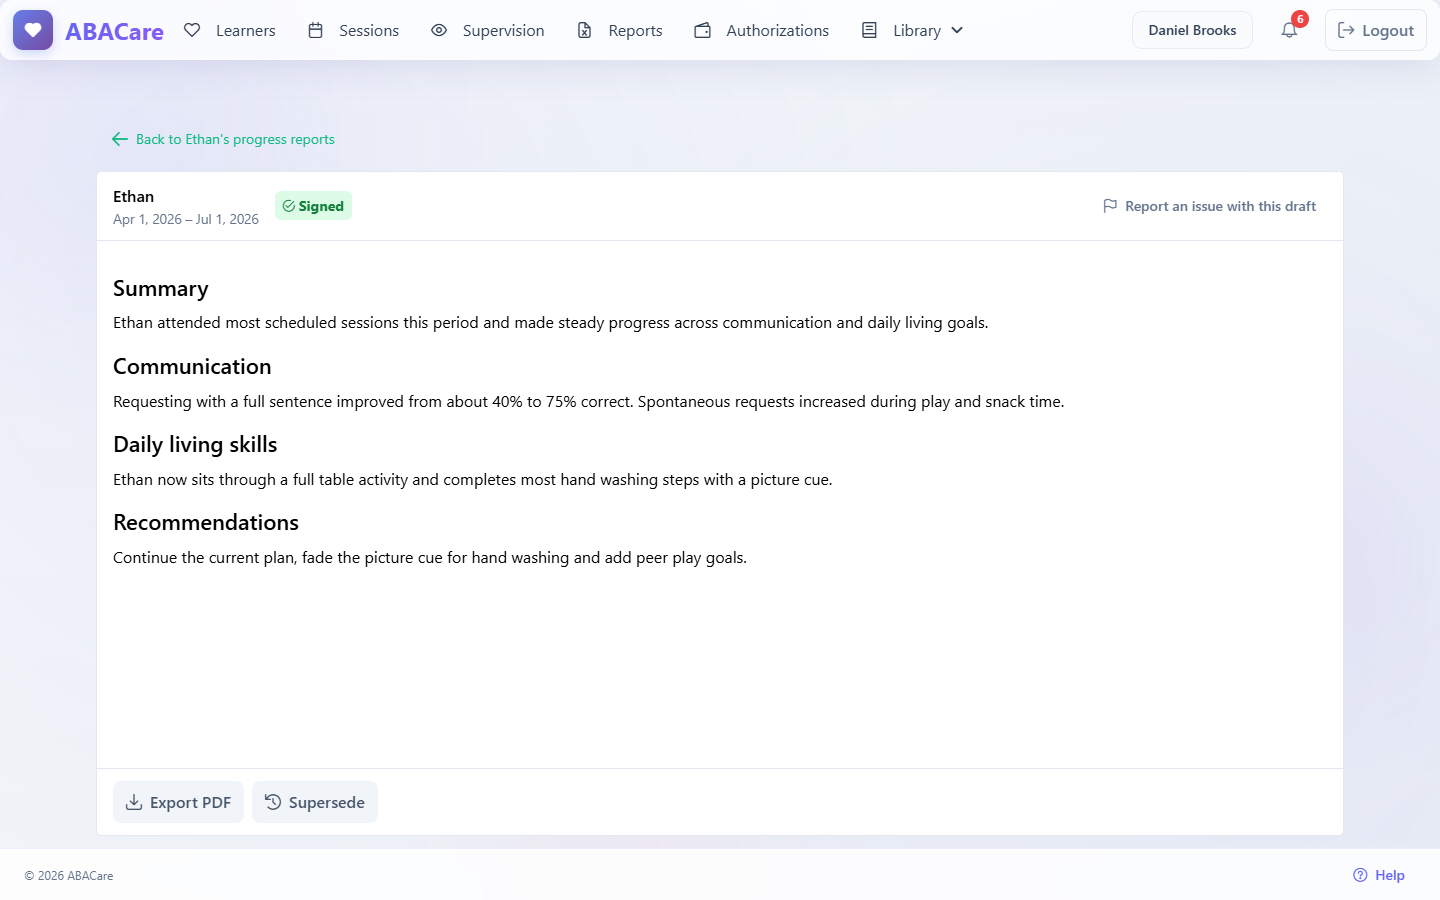Click the download icon on Export PDF
This screenshot has height=900, width=1440.
[134, 802]
